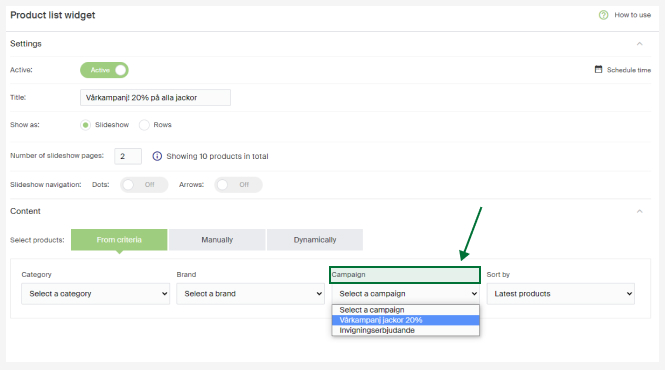The height and width of the screenshot is (370, 665).
Task: Open the Select a brand dropdown
Action: (x=251, y=294)
